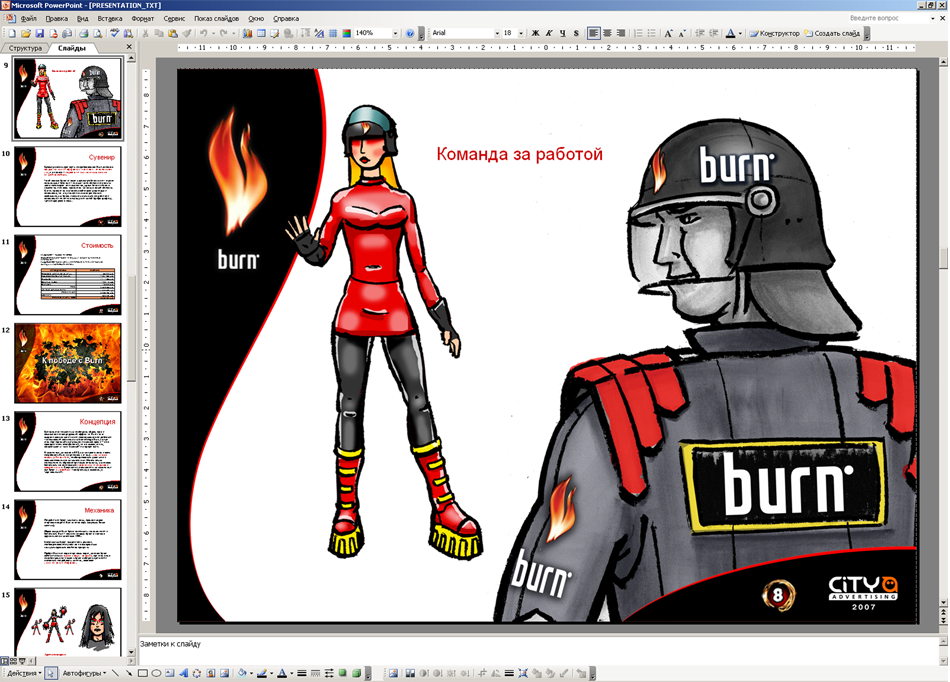Open the Показ слайдов menu

coord(216,19)
